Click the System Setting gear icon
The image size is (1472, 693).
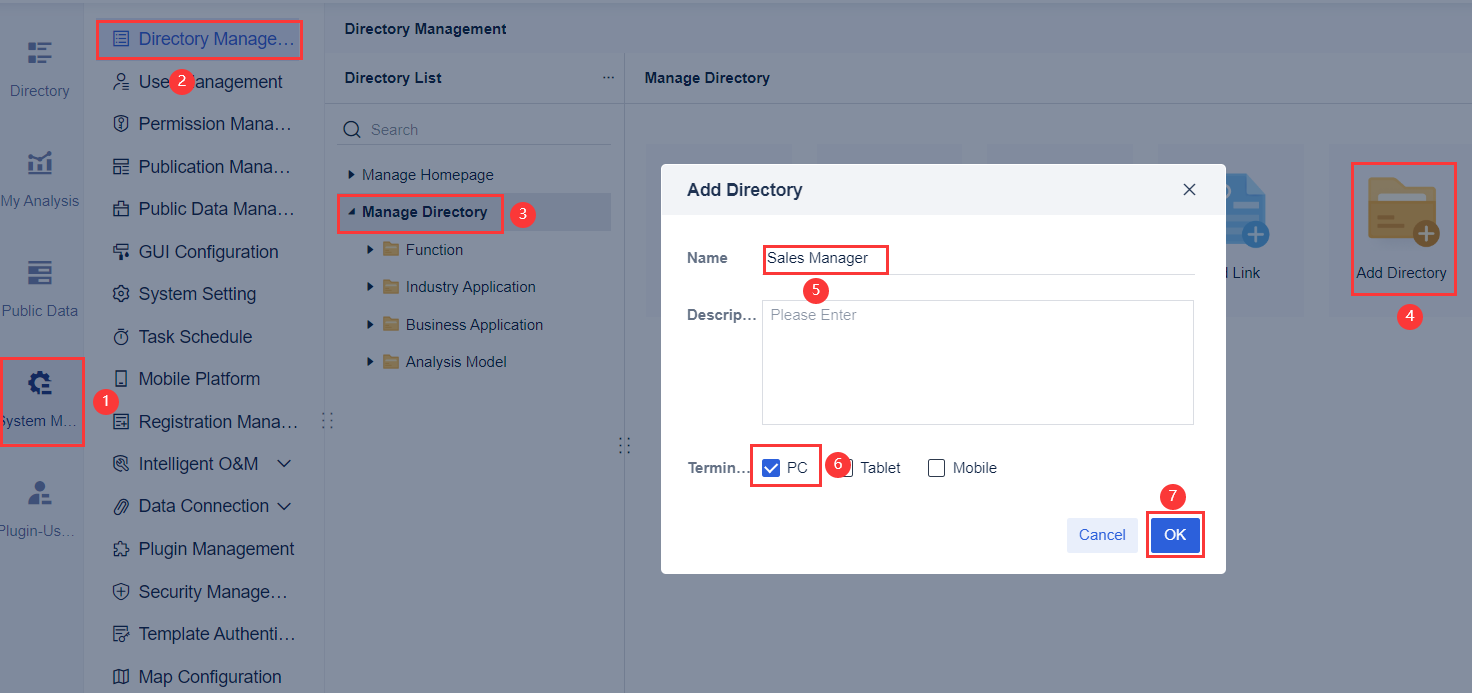pyautogui.click(x=121, y=294)
